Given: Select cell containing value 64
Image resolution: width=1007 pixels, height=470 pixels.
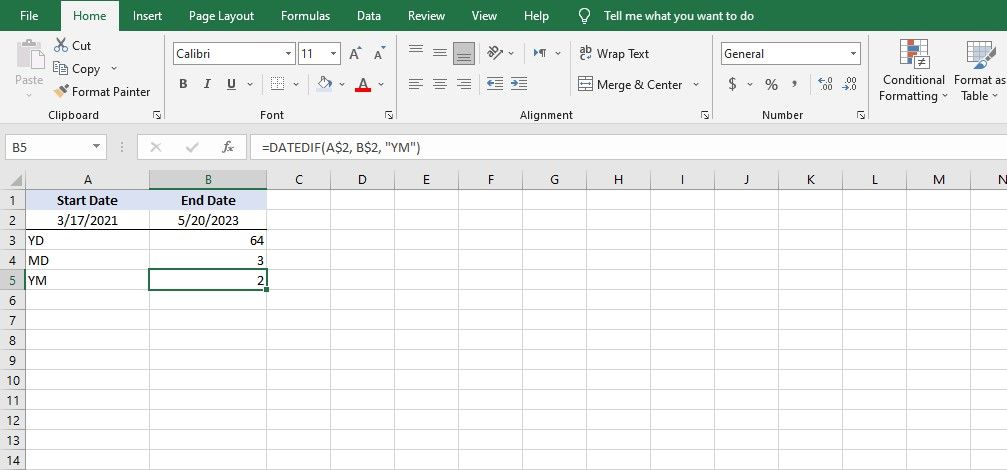Looking at the screenshot, I should (208, 240).
